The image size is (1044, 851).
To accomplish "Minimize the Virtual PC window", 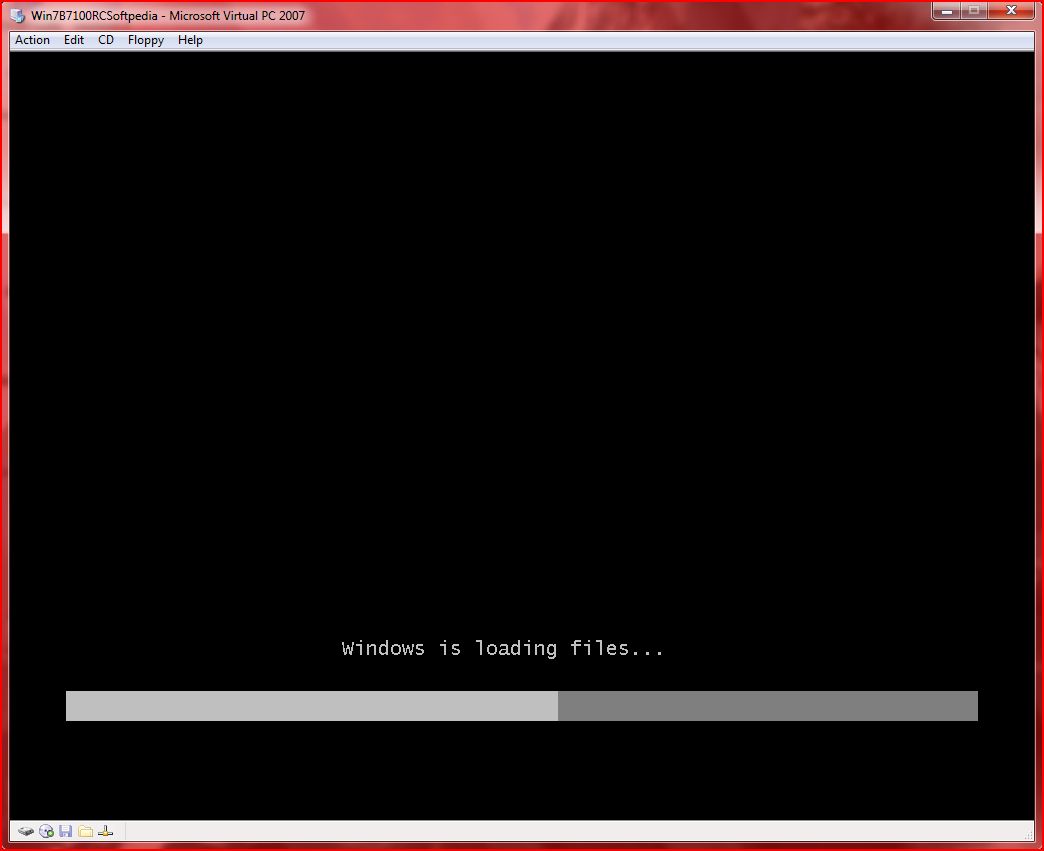I will (947, 11).
